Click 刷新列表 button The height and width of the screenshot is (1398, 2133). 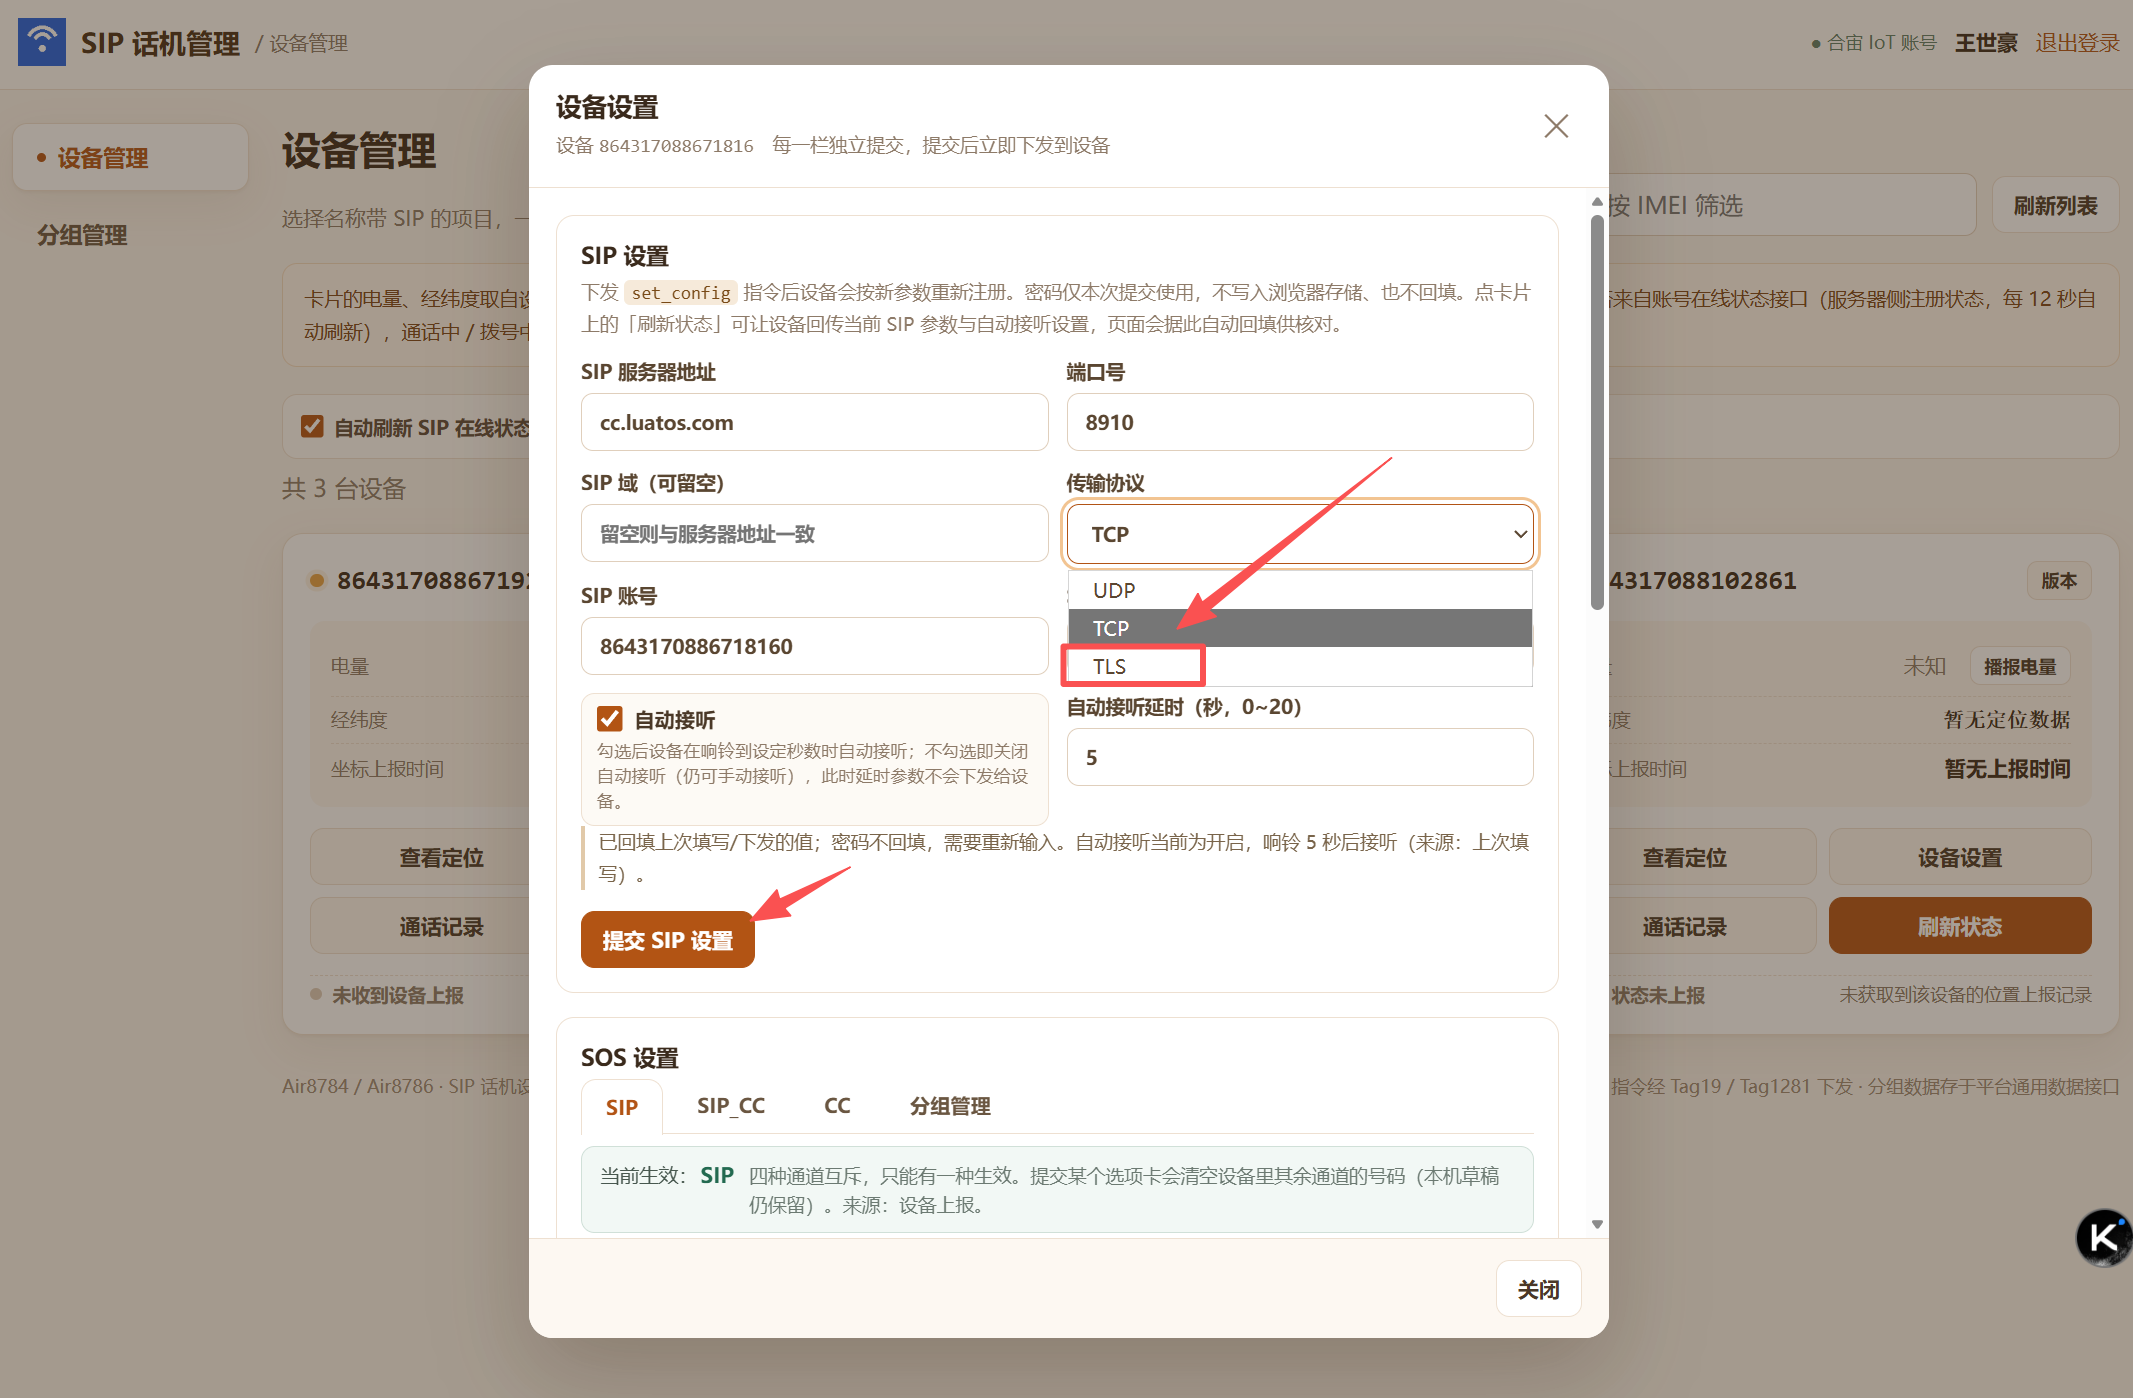pos(2055,206)
